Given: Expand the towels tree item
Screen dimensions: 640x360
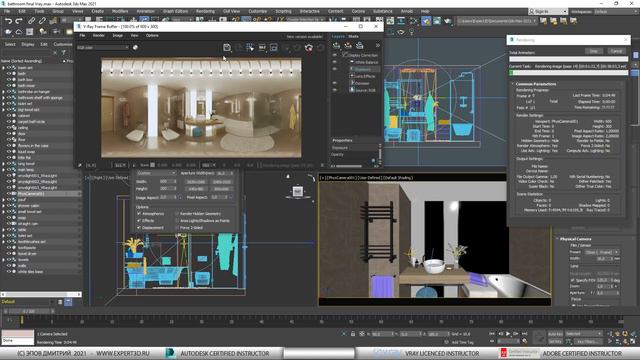Looking at the screenshot, I should (4, 260).
